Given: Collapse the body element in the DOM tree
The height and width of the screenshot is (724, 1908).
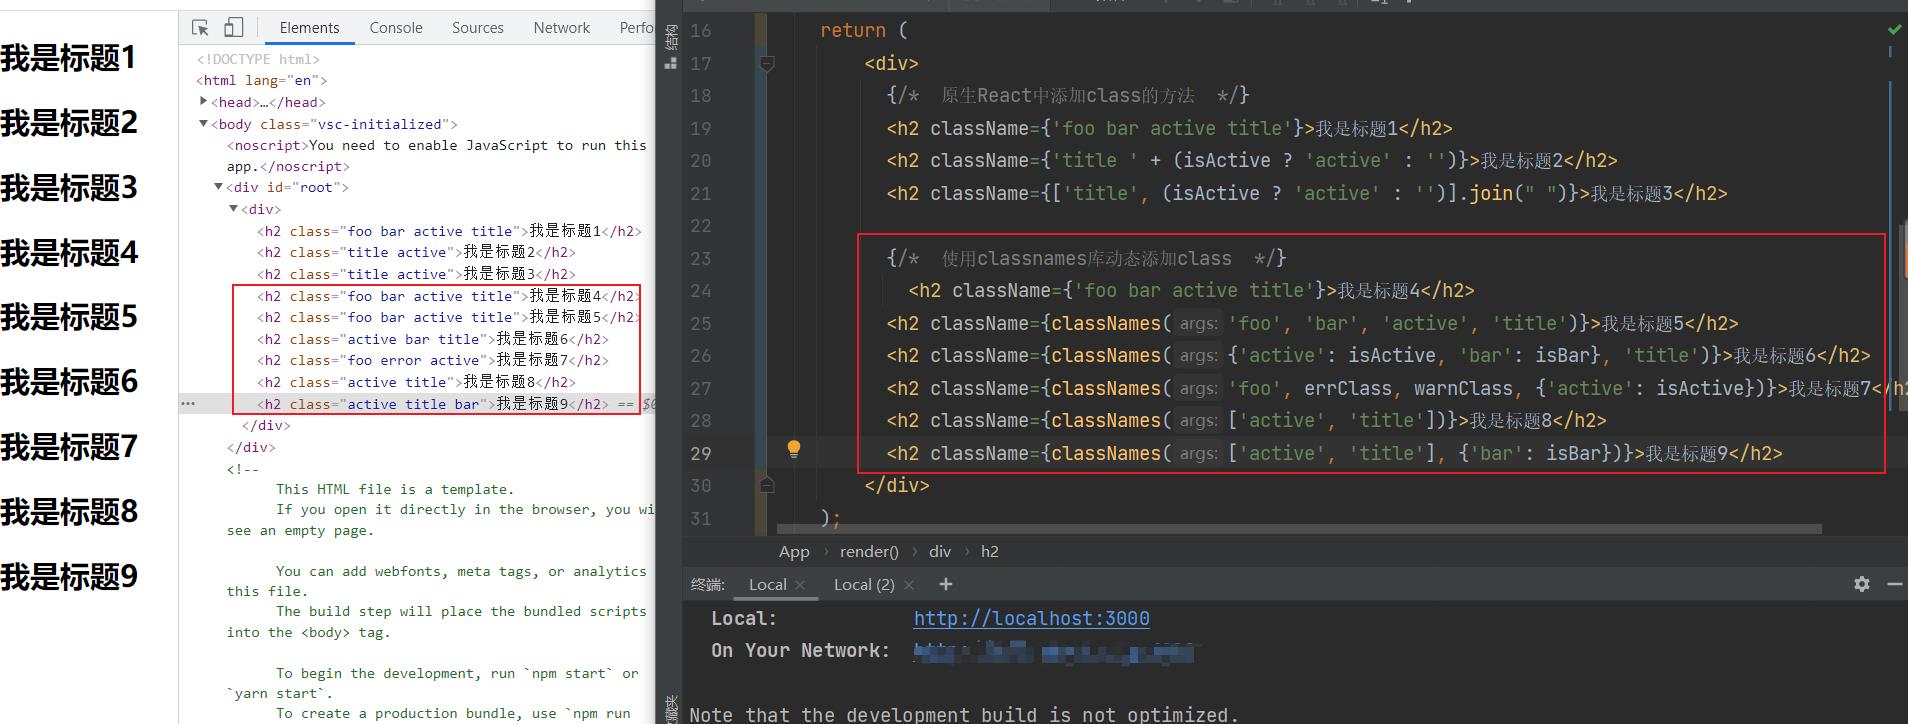Looking at the screenshot, I should [204, 124].
